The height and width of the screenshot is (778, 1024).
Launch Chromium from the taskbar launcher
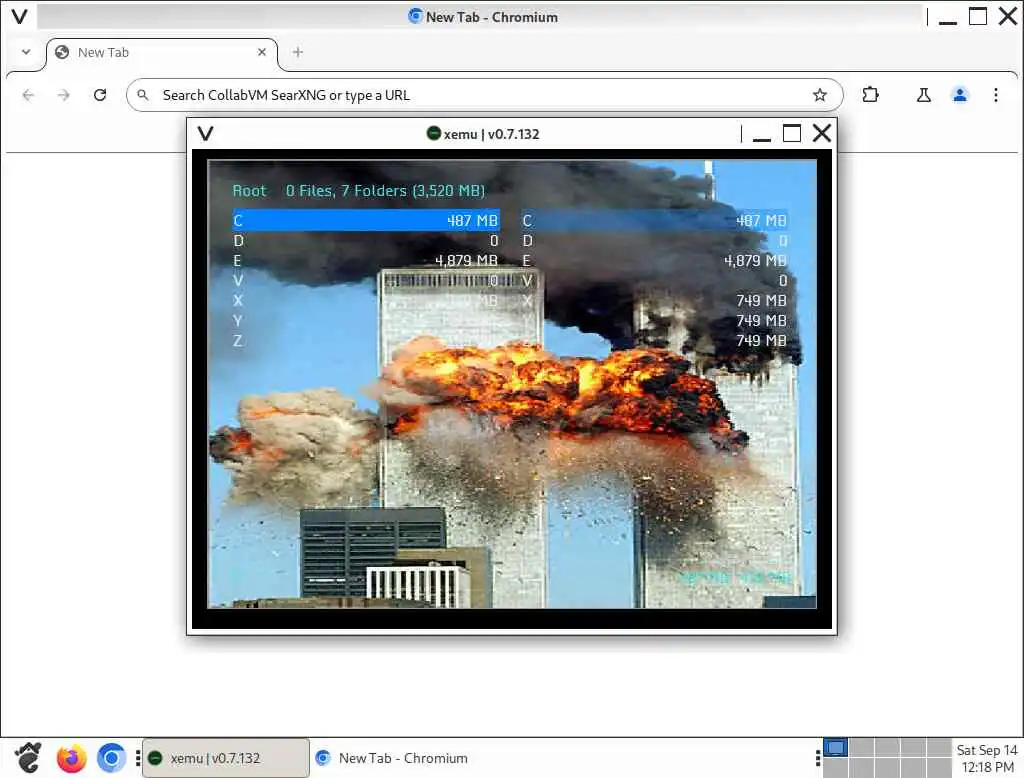tap(111, 758)
